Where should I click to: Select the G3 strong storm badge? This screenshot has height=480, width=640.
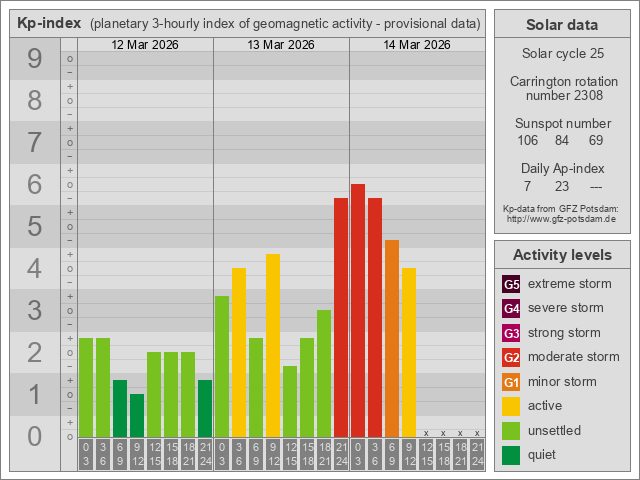click(511, 333)
